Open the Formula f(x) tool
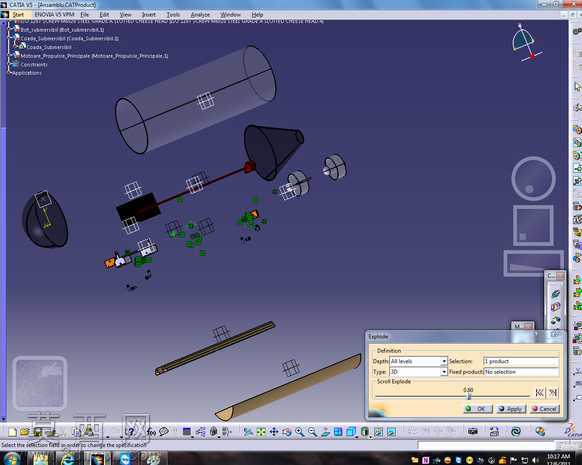This screenshot has width=582, height=465. [151, 432]
